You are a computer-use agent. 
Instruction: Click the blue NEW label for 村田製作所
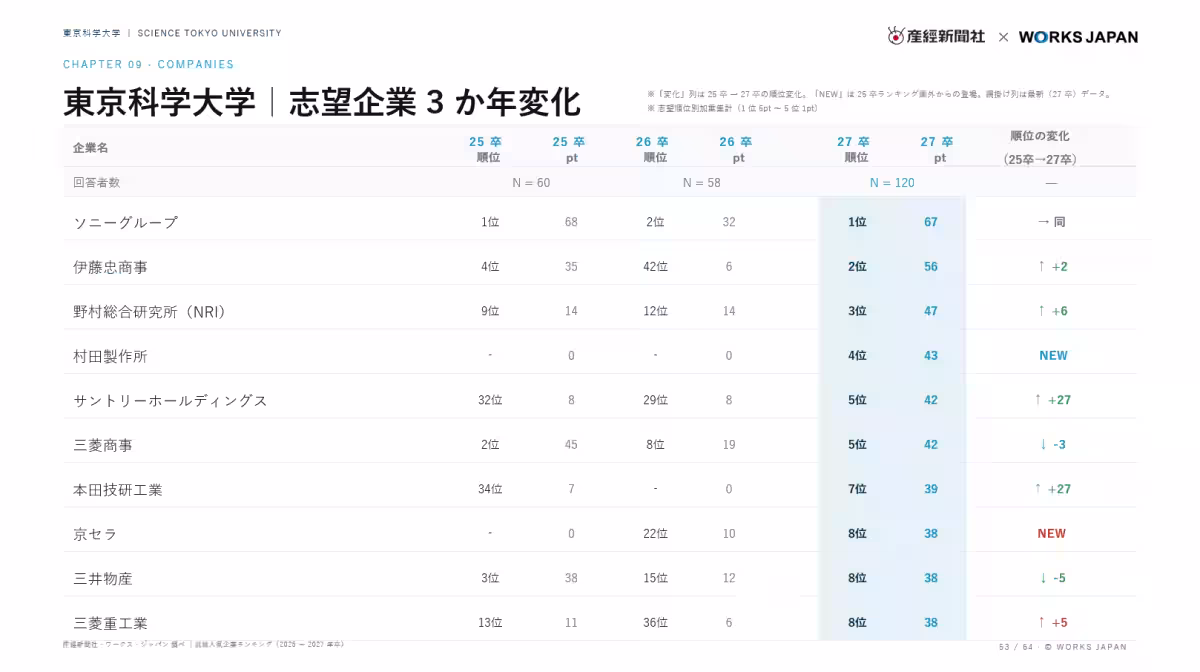pyautogui.click(x=1053, y=356)
